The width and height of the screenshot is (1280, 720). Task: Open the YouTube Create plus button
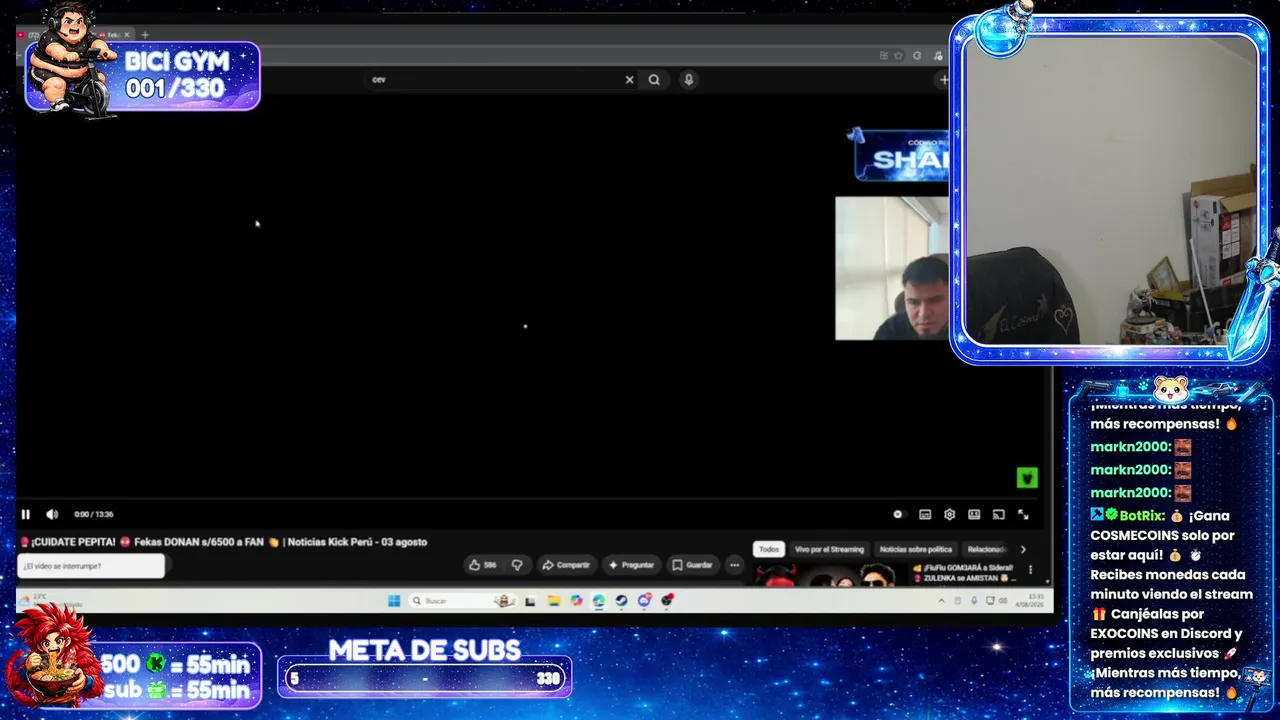click(x=943, y=80)
